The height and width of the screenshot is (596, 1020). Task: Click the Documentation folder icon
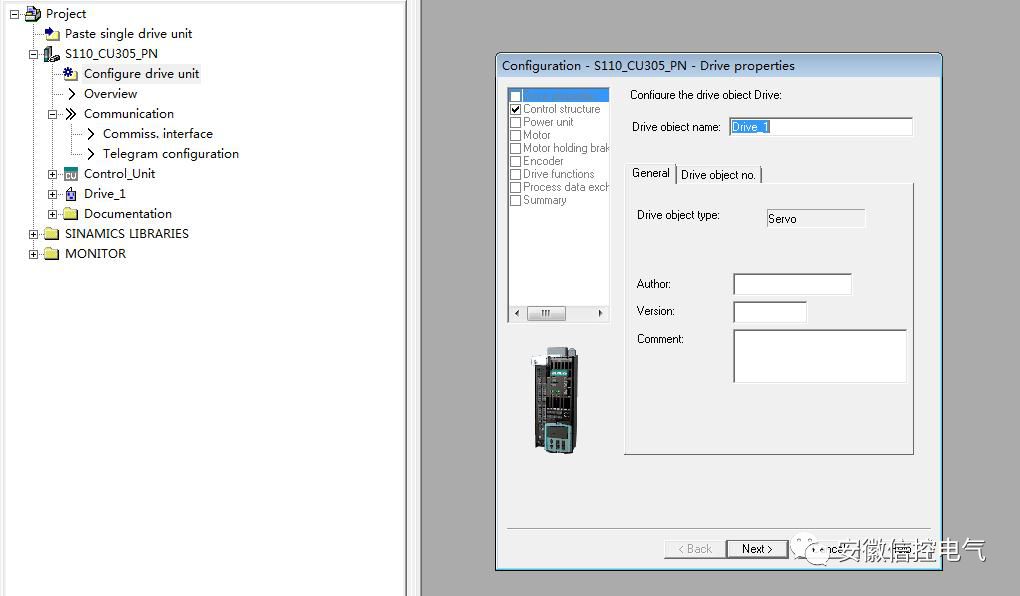(71, 214)
